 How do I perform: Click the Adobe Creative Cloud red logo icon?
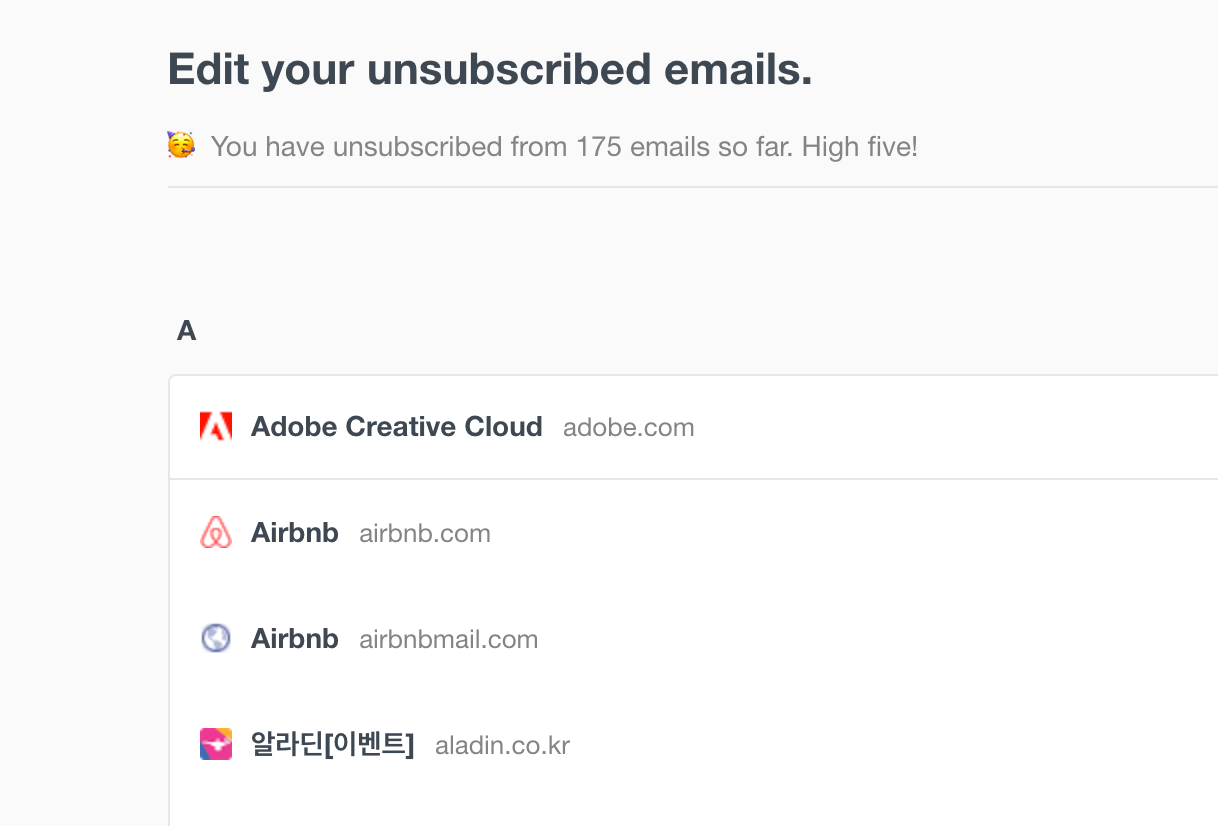pos(216,427)
